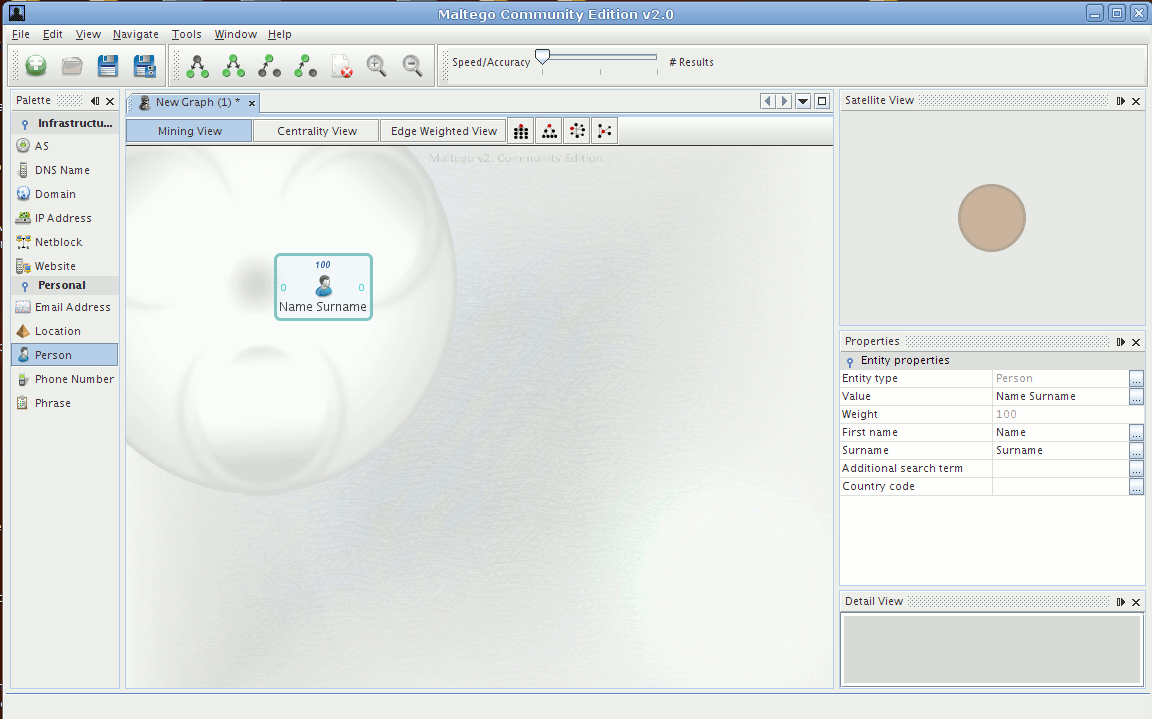Open the graph tabs dropdown arrow

pyautogui.click(x=802, y=101)
